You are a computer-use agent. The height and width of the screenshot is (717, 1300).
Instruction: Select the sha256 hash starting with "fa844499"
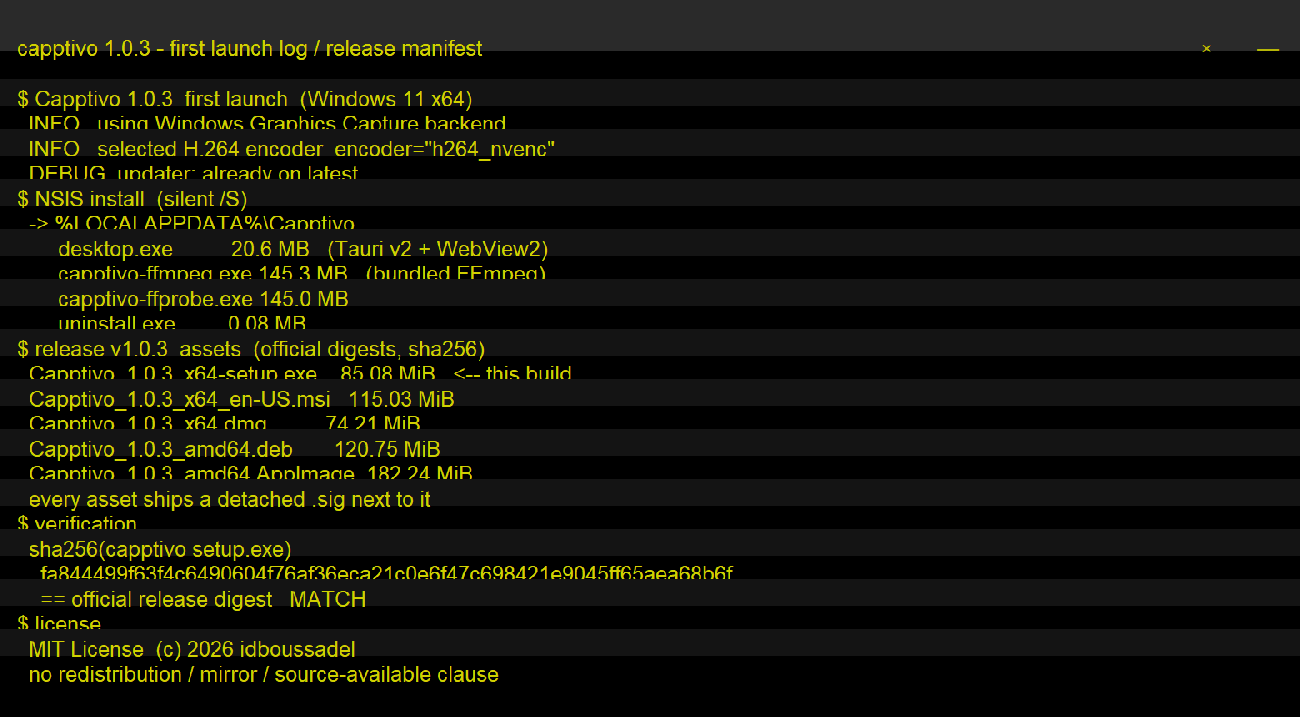[x=386, y=574]
